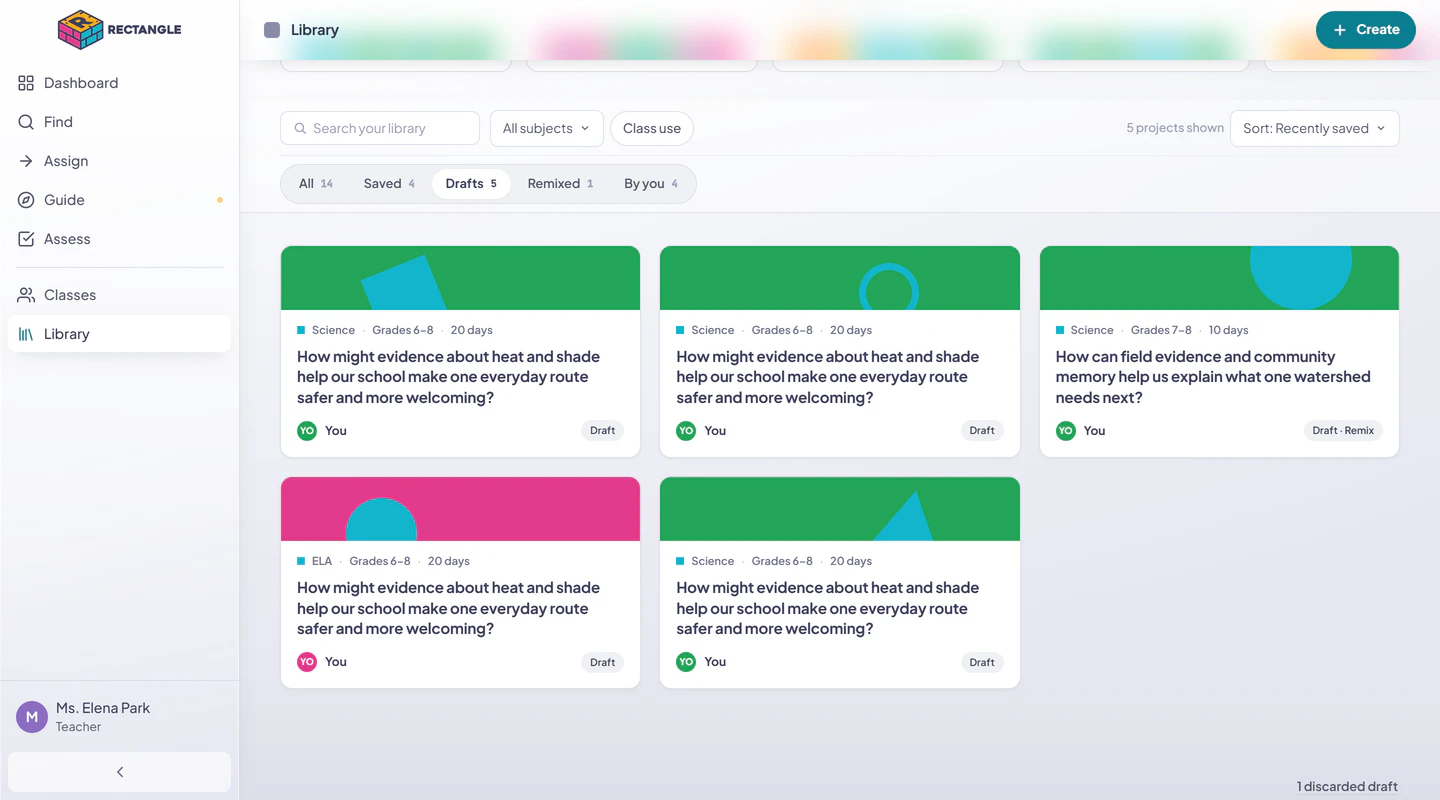Switch to the Remixed tab

coord(560,184)
